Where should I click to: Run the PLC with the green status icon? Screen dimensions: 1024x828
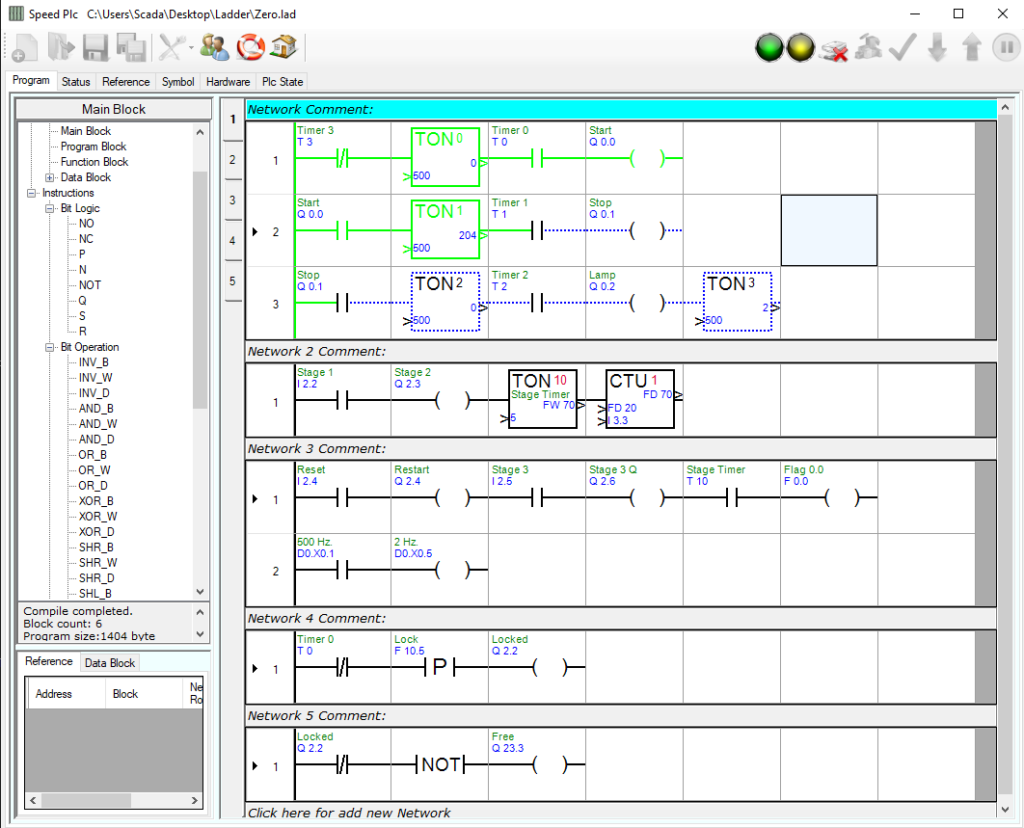point(769,47)
